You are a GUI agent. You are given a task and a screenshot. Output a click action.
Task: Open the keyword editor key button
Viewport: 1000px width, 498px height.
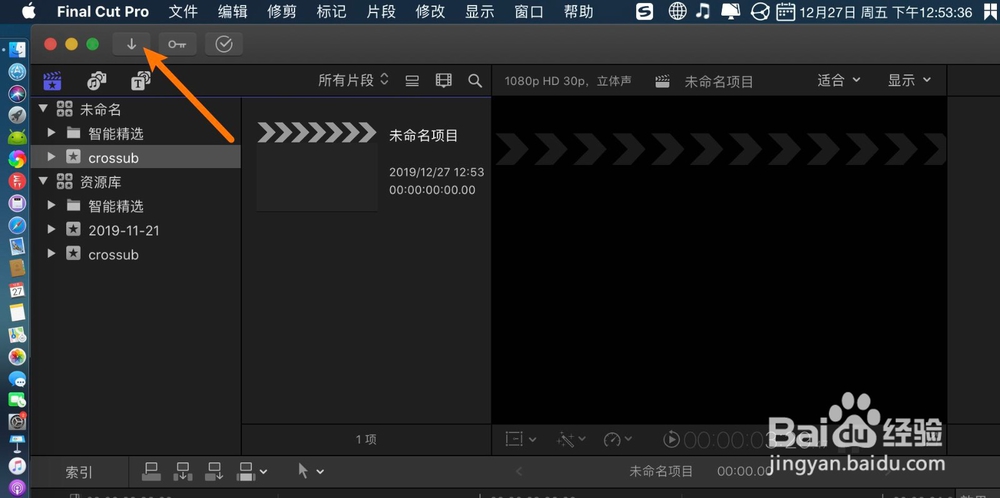click(177, 44)
